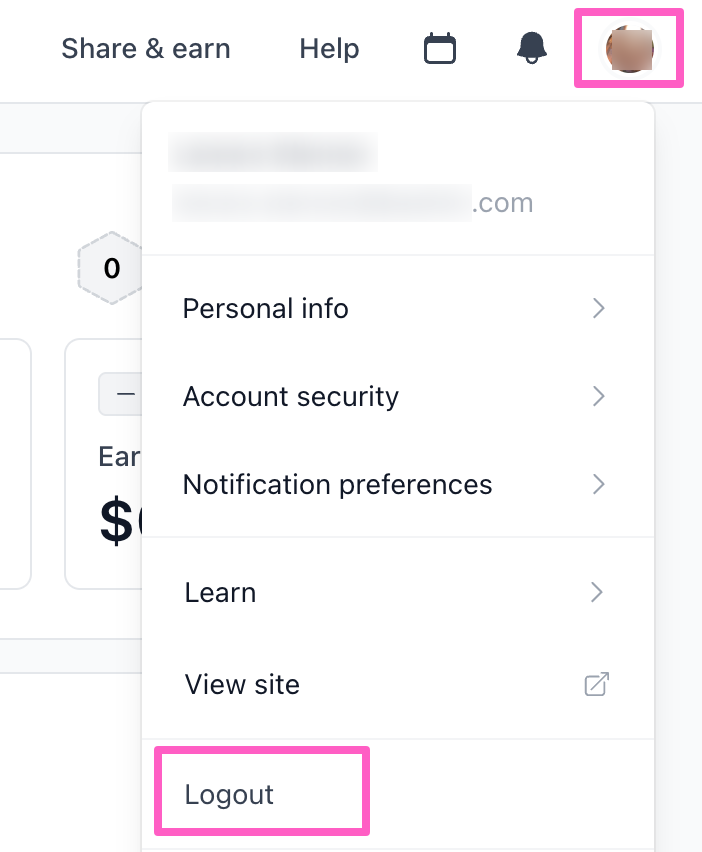702x852 pixels.
Task: Click the external link icon beside View site
Action: tap(597, 684)
